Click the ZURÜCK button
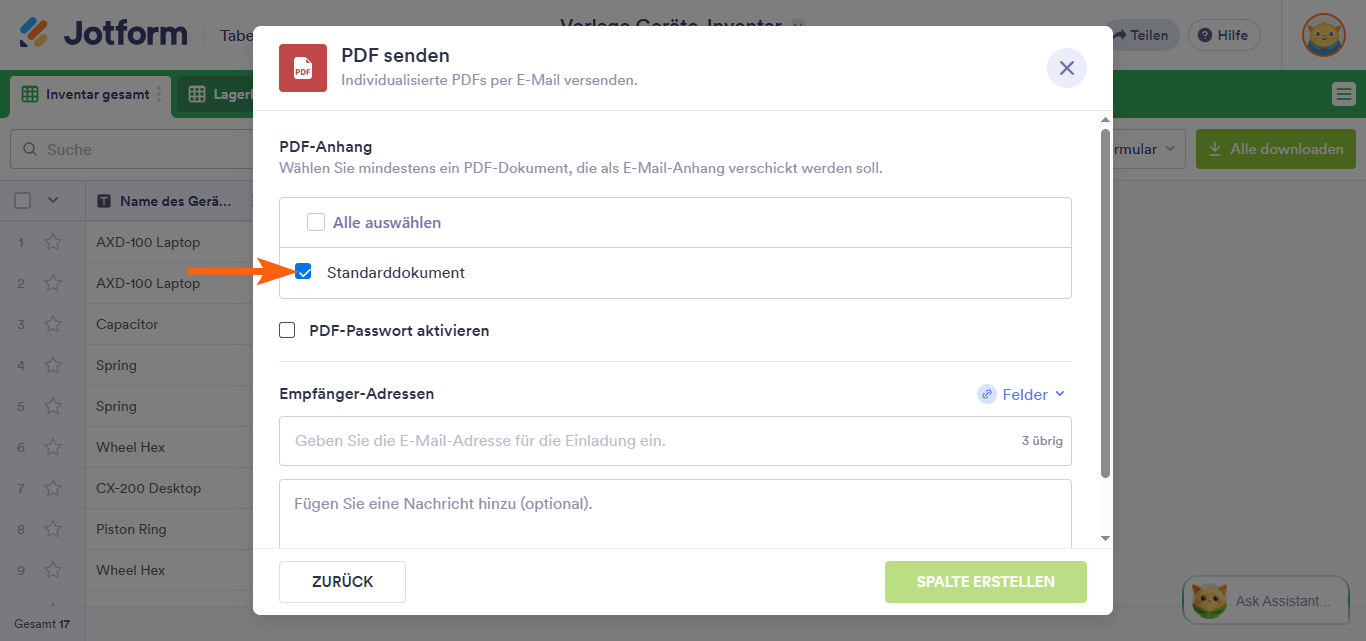This screenshot has height=641, width=1366. [342, 581]
